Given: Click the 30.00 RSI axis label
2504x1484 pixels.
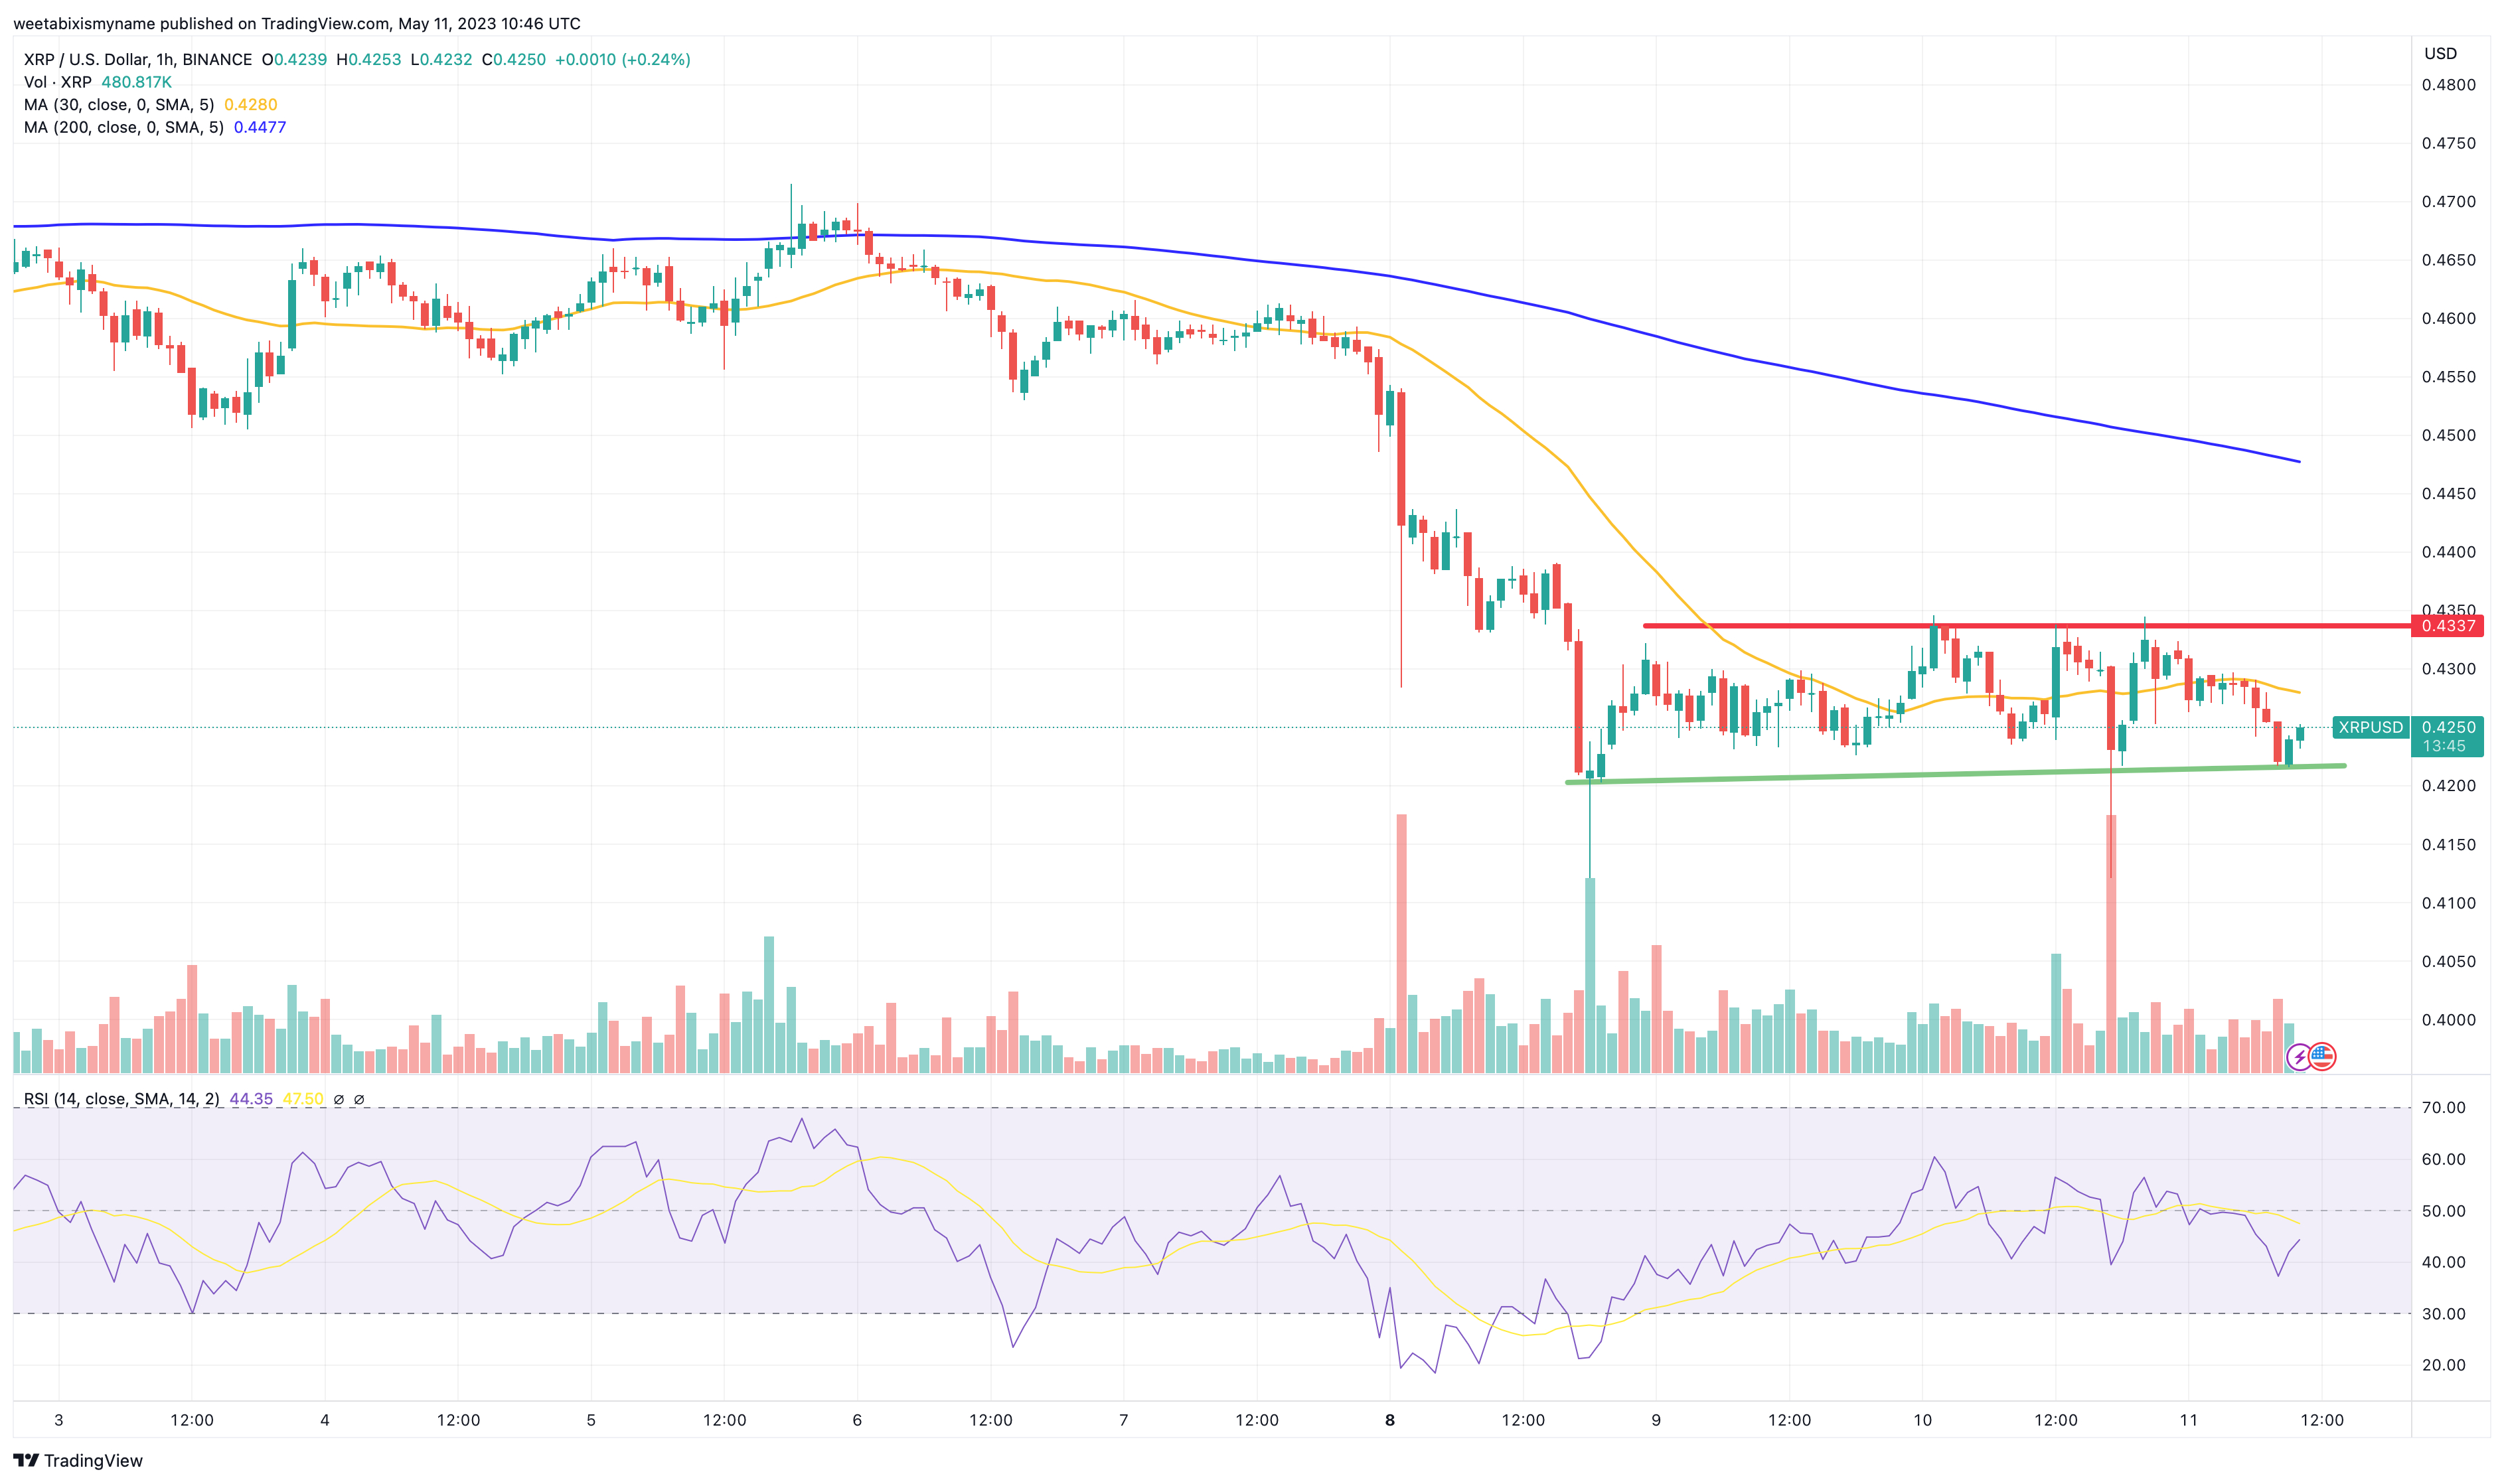Looking at the screenshot, I should [2444, 1314].
